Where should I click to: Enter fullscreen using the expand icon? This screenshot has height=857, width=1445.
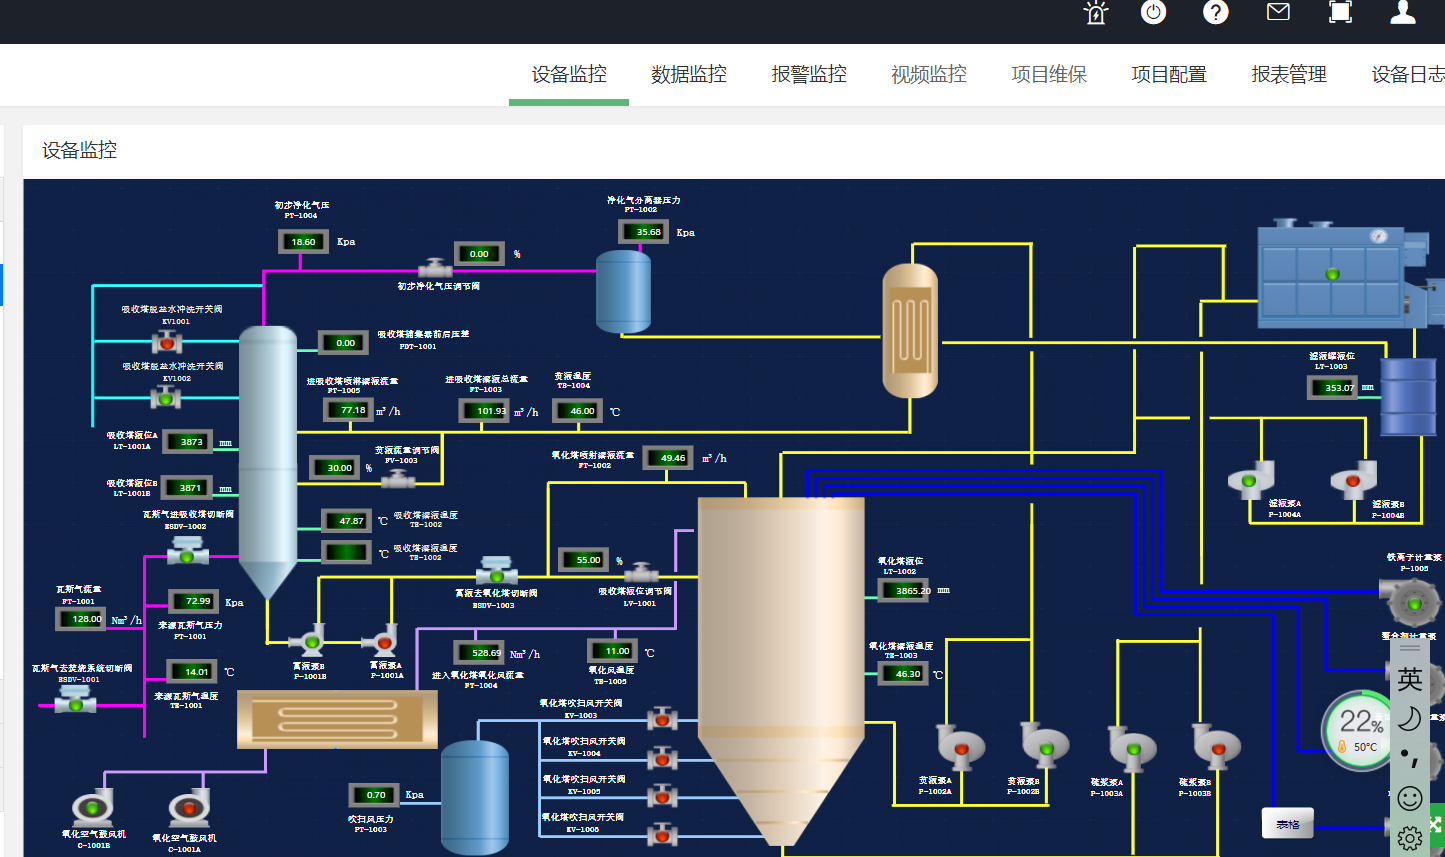[x=1340, y=12]
